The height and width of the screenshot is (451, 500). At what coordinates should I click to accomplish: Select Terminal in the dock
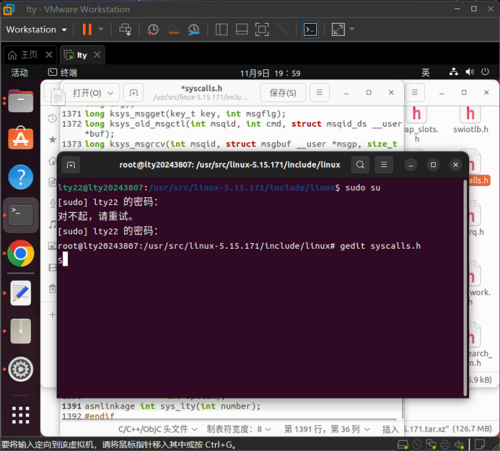pyautogui.click(x=21, y=215)
